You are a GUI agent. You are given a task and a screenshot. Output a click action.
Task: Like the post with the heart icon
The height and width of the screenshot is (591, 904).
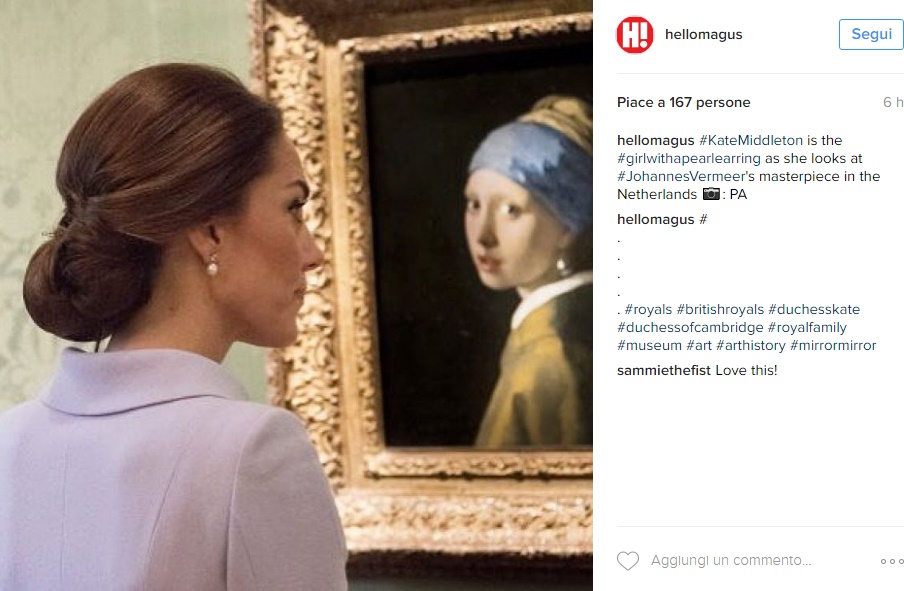tap(628, 560)
